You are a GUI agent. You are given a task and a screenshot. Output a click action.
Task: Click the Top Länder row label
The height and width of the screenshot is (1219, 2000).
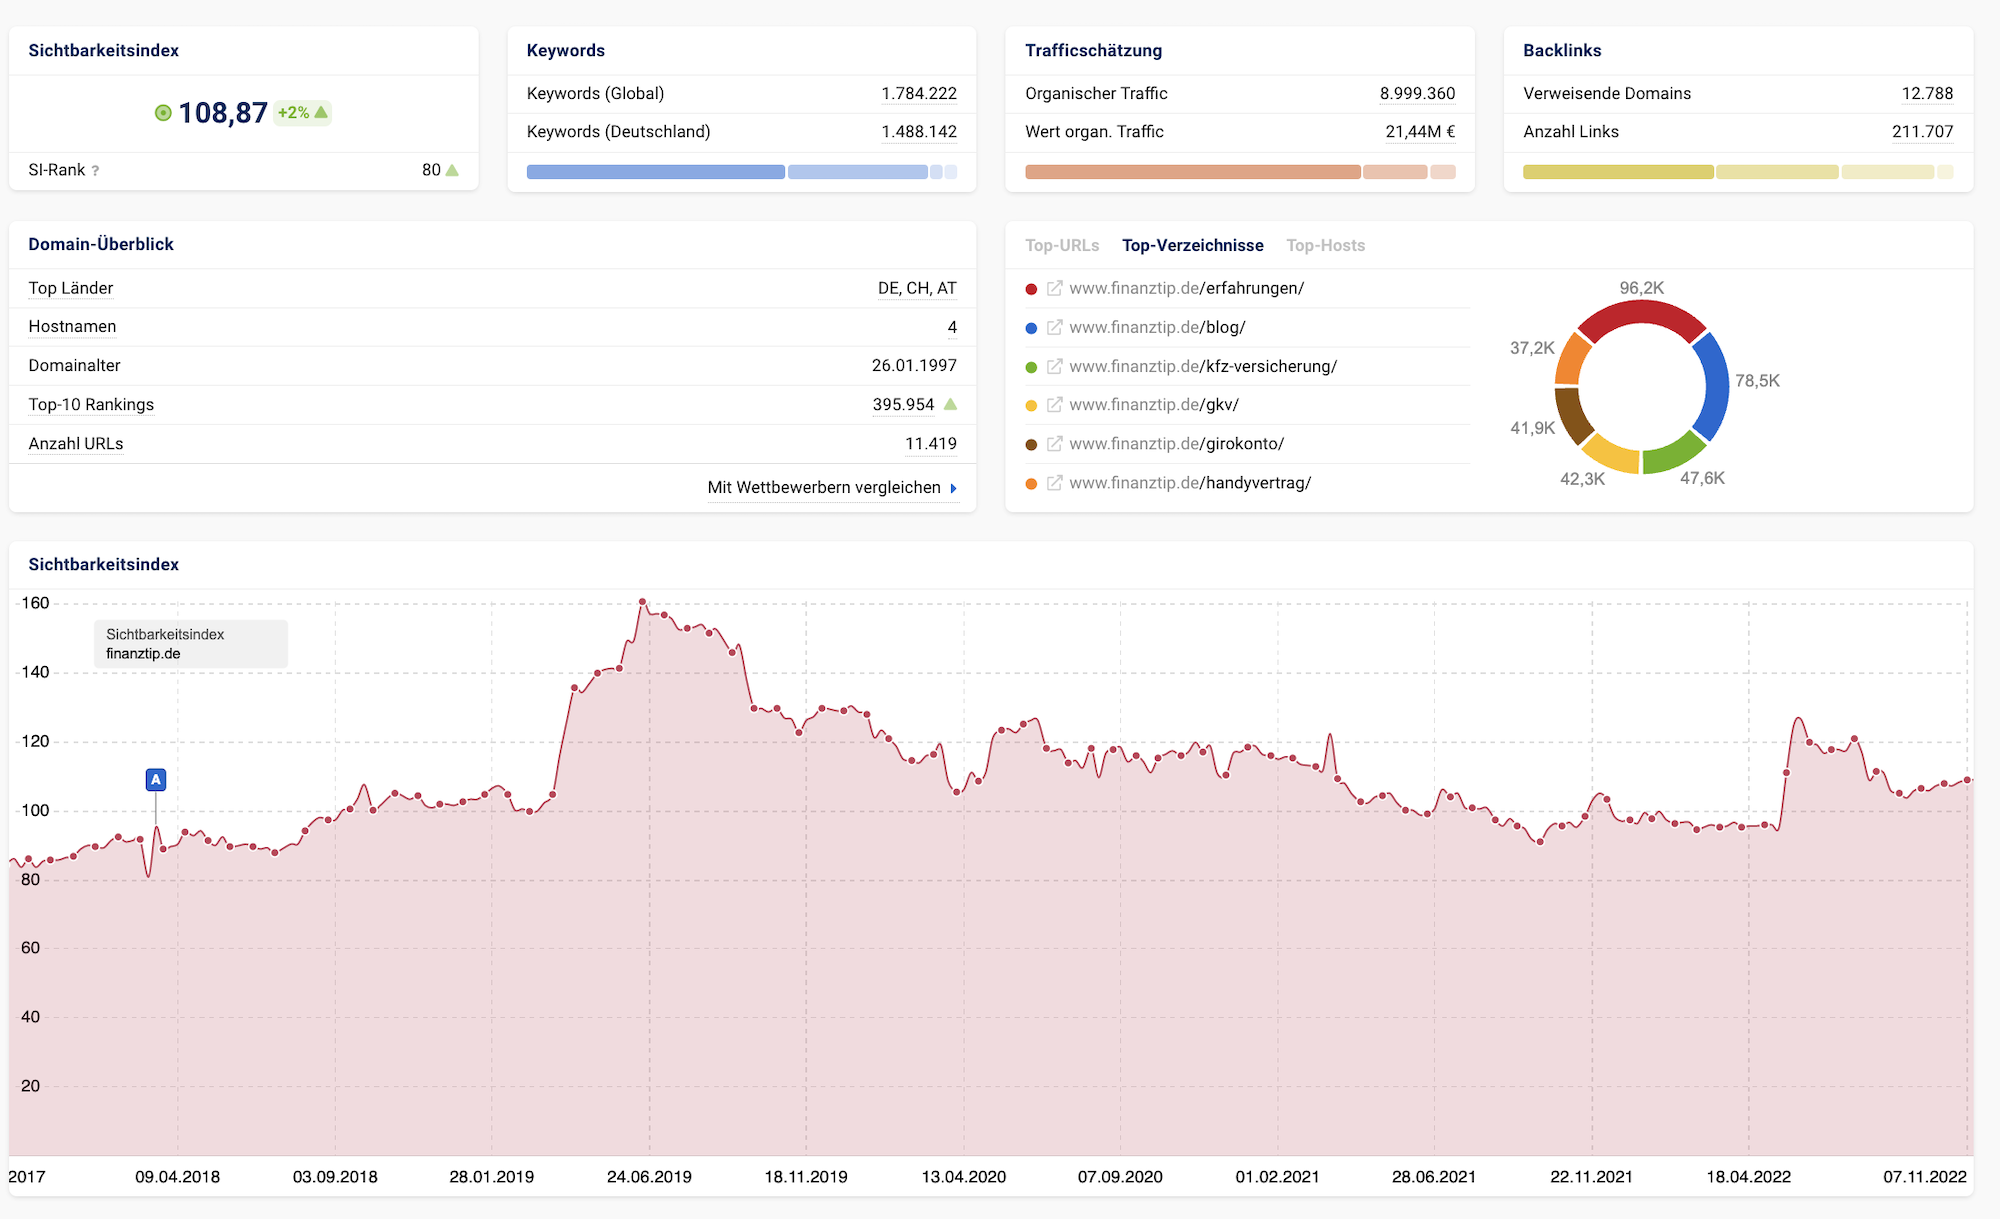(x=71, y=288)
